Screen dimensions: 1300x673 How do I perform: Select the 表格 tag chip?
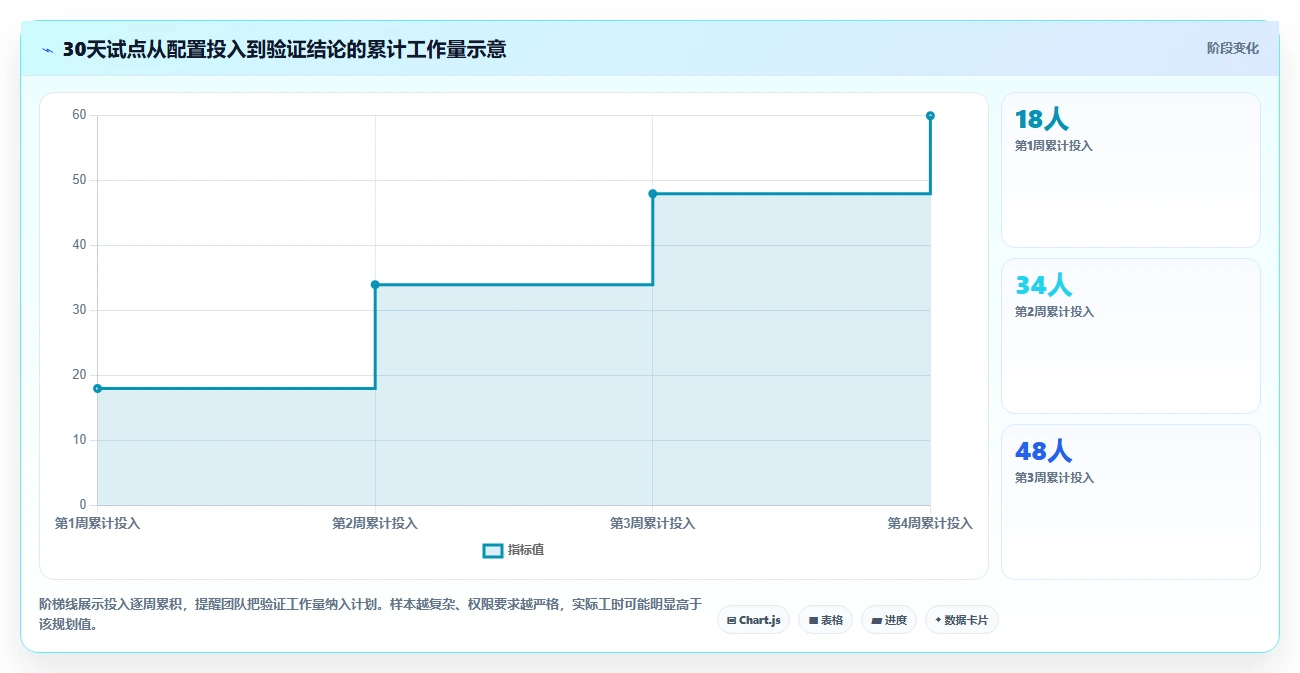coord(825,620)
